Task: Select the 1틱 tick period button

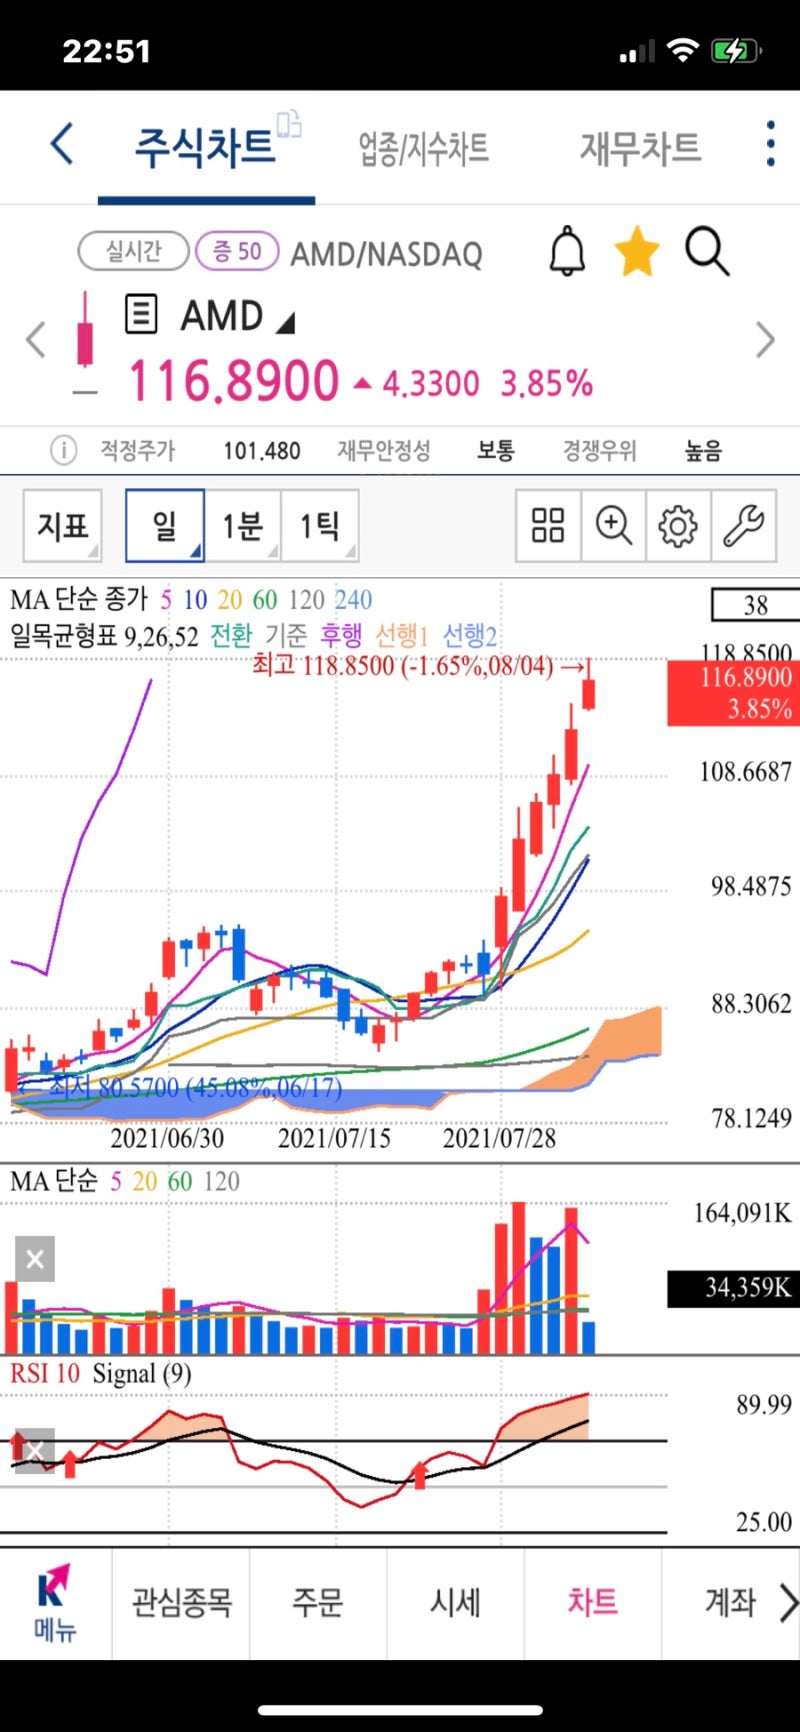Action: [x=320, y=525]
